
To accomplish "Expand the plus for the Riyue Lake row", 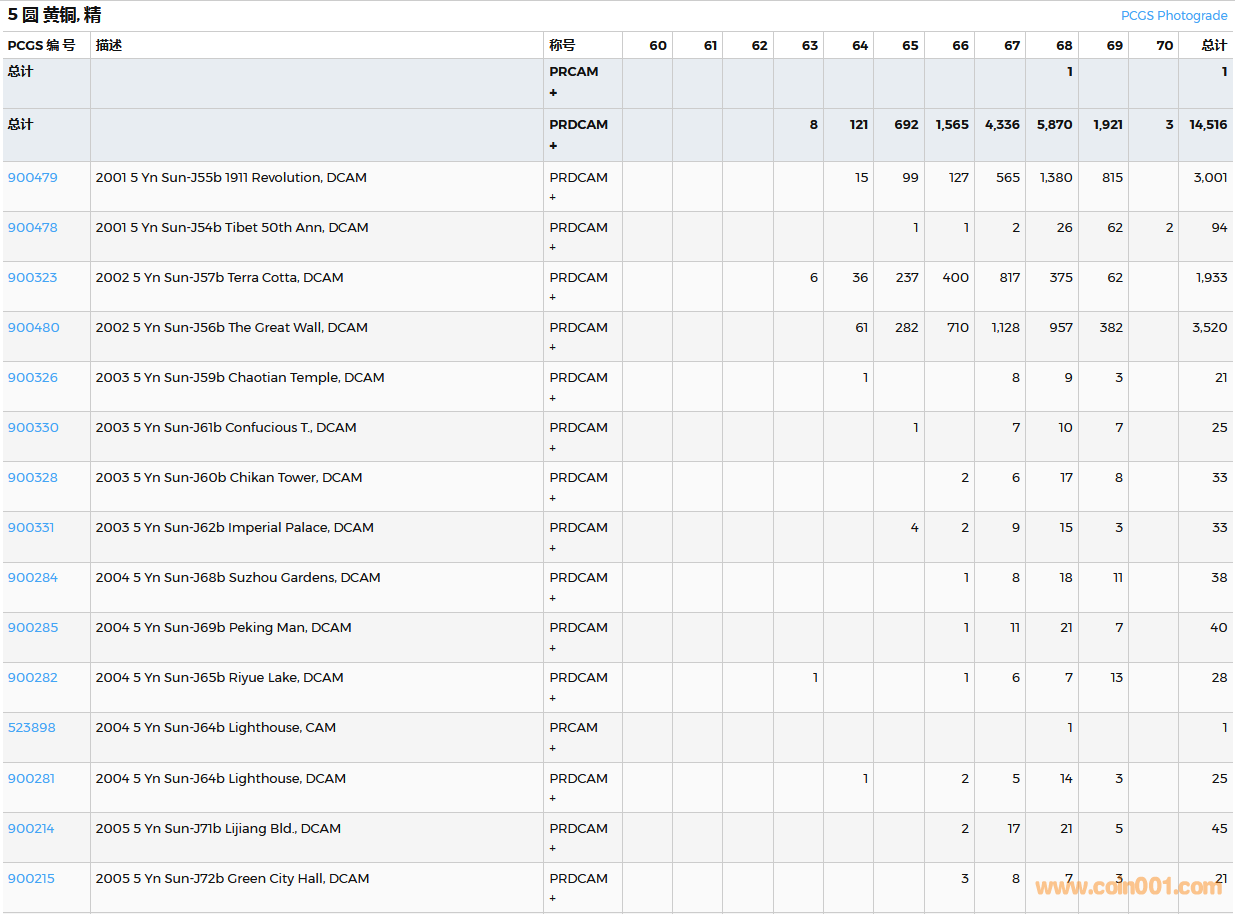I will click(x=553, y=698).
